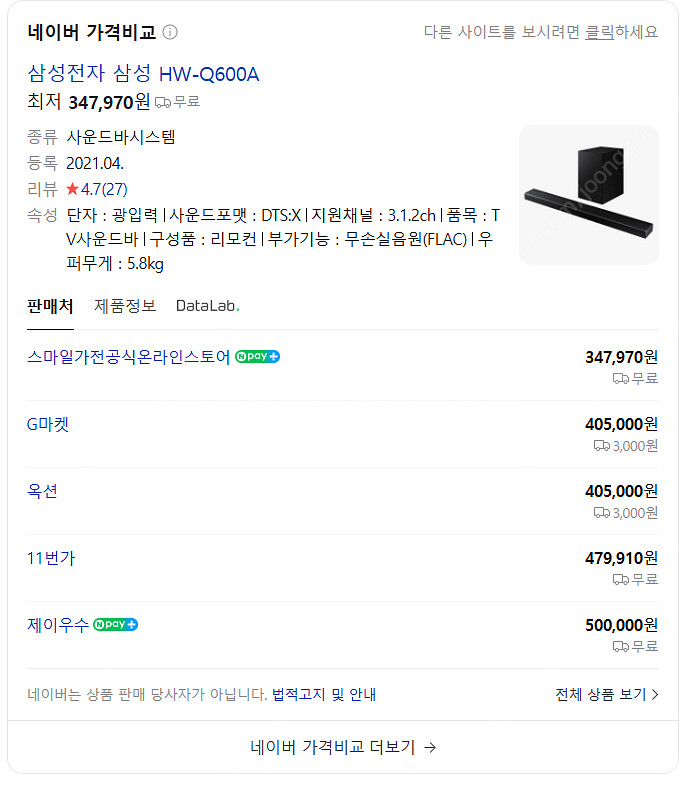Open the 제품정보 tab
The width and height of the screenshot is (685, 789).
point(125,306)
